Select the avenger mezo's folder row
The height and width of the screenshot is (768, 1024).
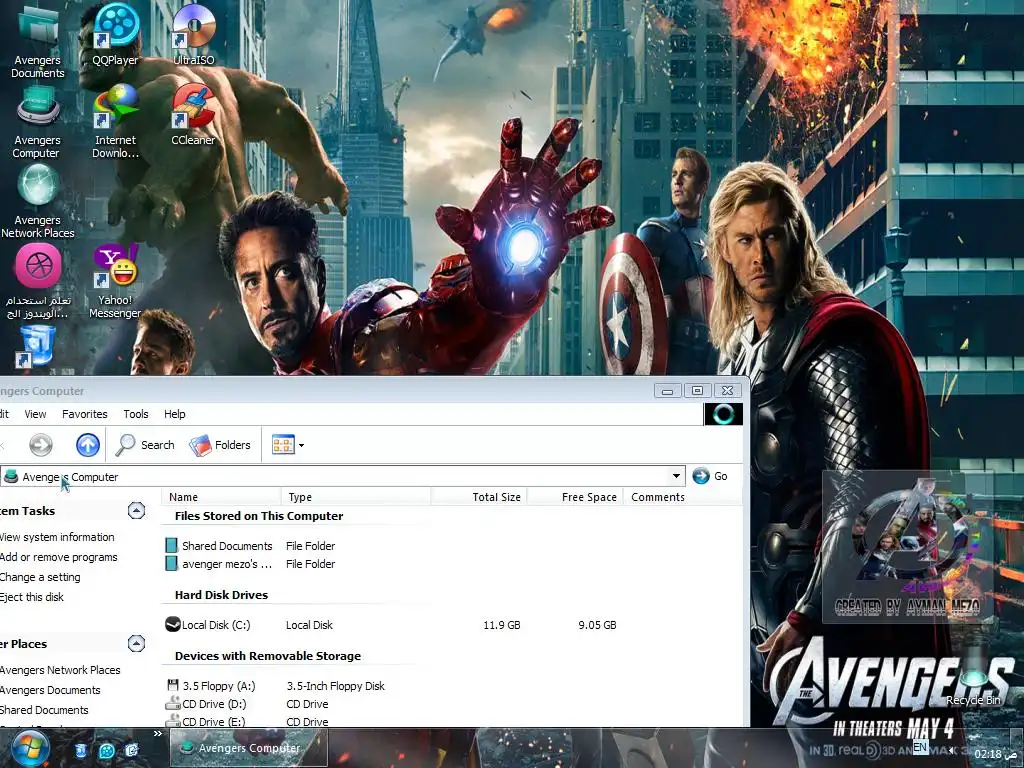pyautogui.click(x=219, y=564)
